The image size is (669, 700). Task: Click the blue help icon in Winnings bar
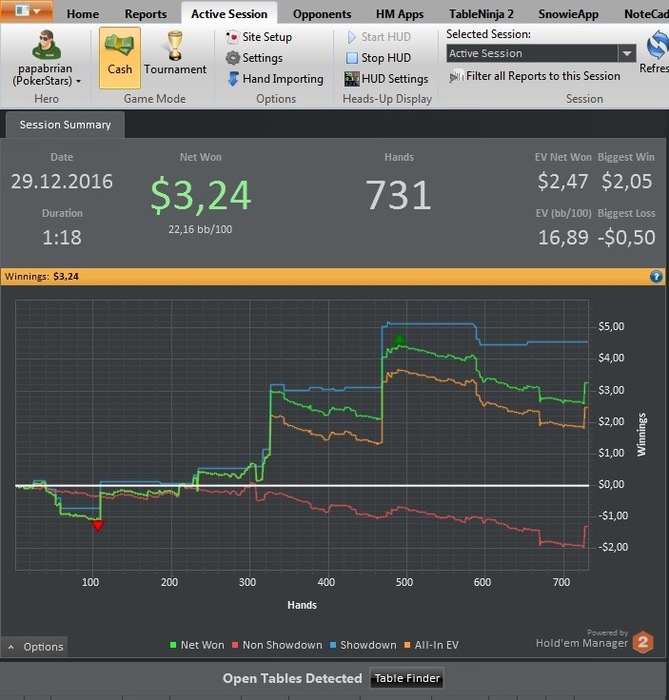click(x=656, y=277)
